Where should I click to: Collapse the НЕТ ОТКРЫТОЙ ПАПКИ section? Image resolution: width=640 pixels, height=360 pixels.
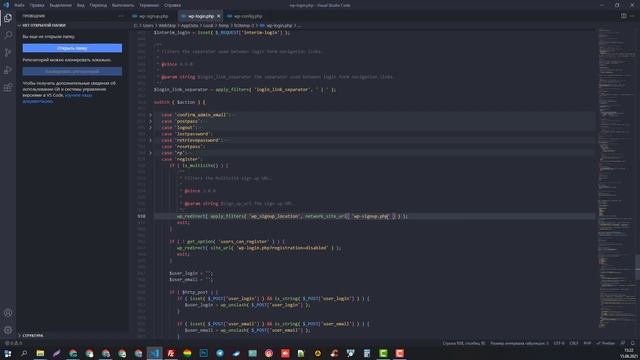(x=44, y=25)
